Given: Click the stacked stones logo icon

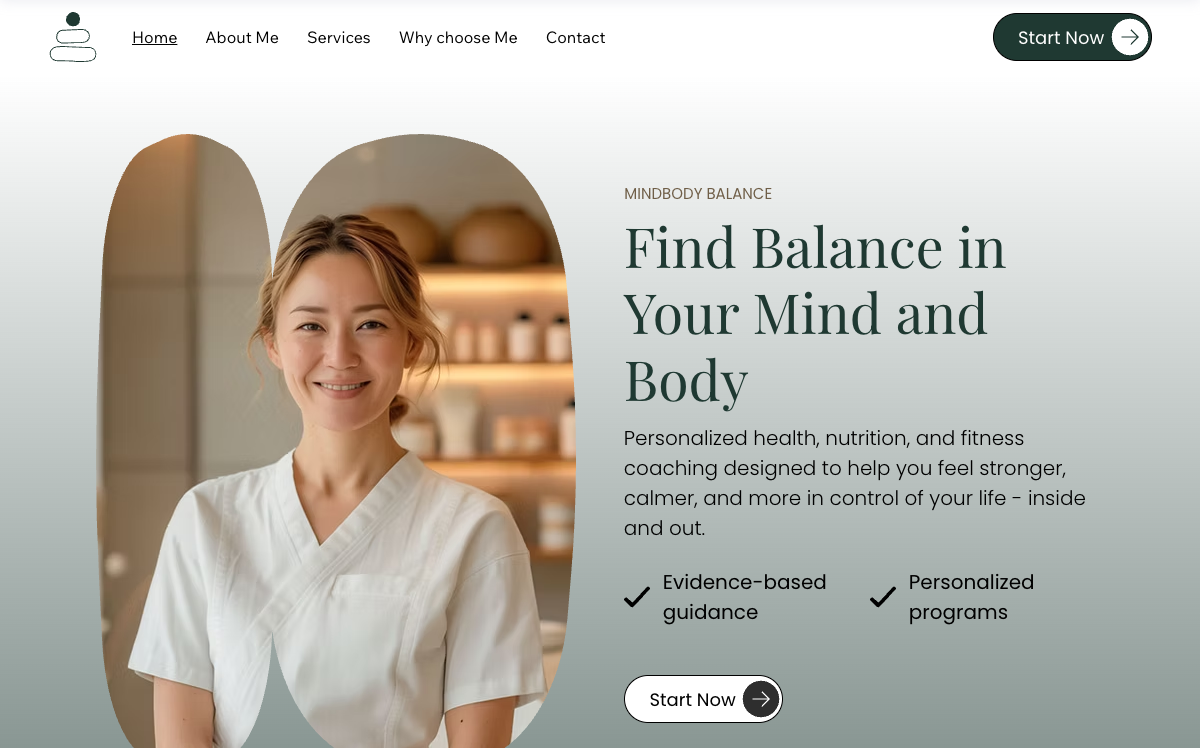Looking at the screenshot, I should click(x=73, y=37).
